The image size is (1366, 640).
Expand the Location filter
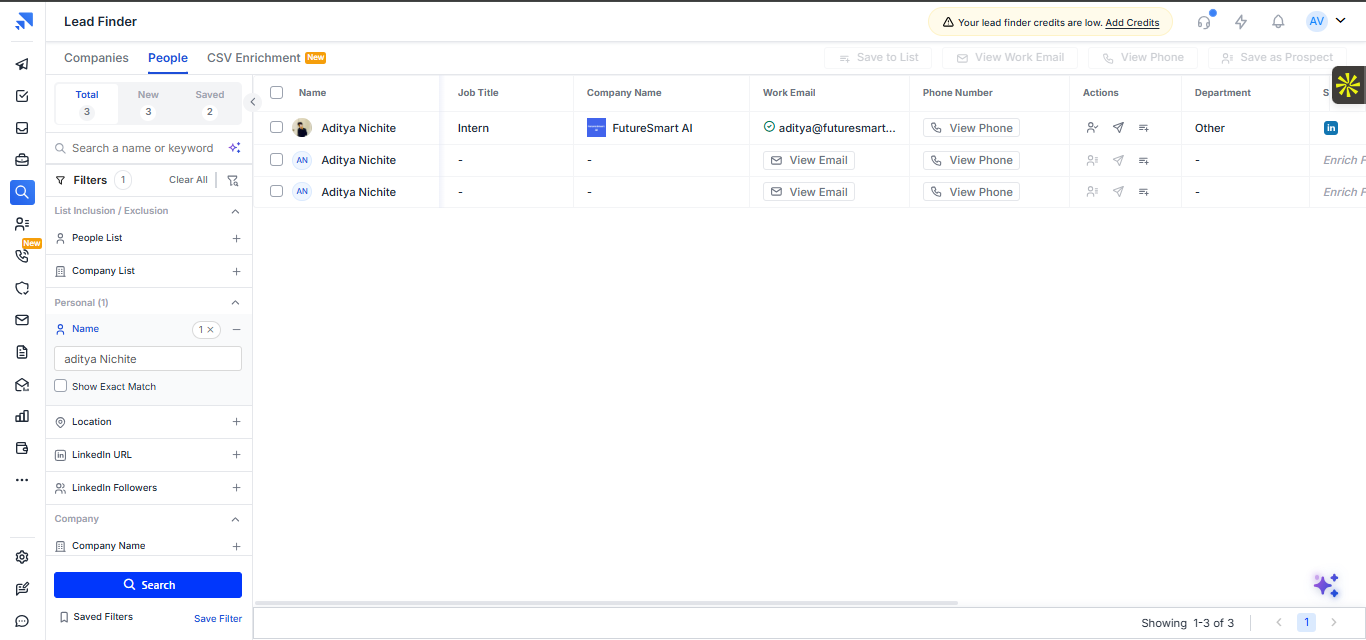(x=237, y=422)
